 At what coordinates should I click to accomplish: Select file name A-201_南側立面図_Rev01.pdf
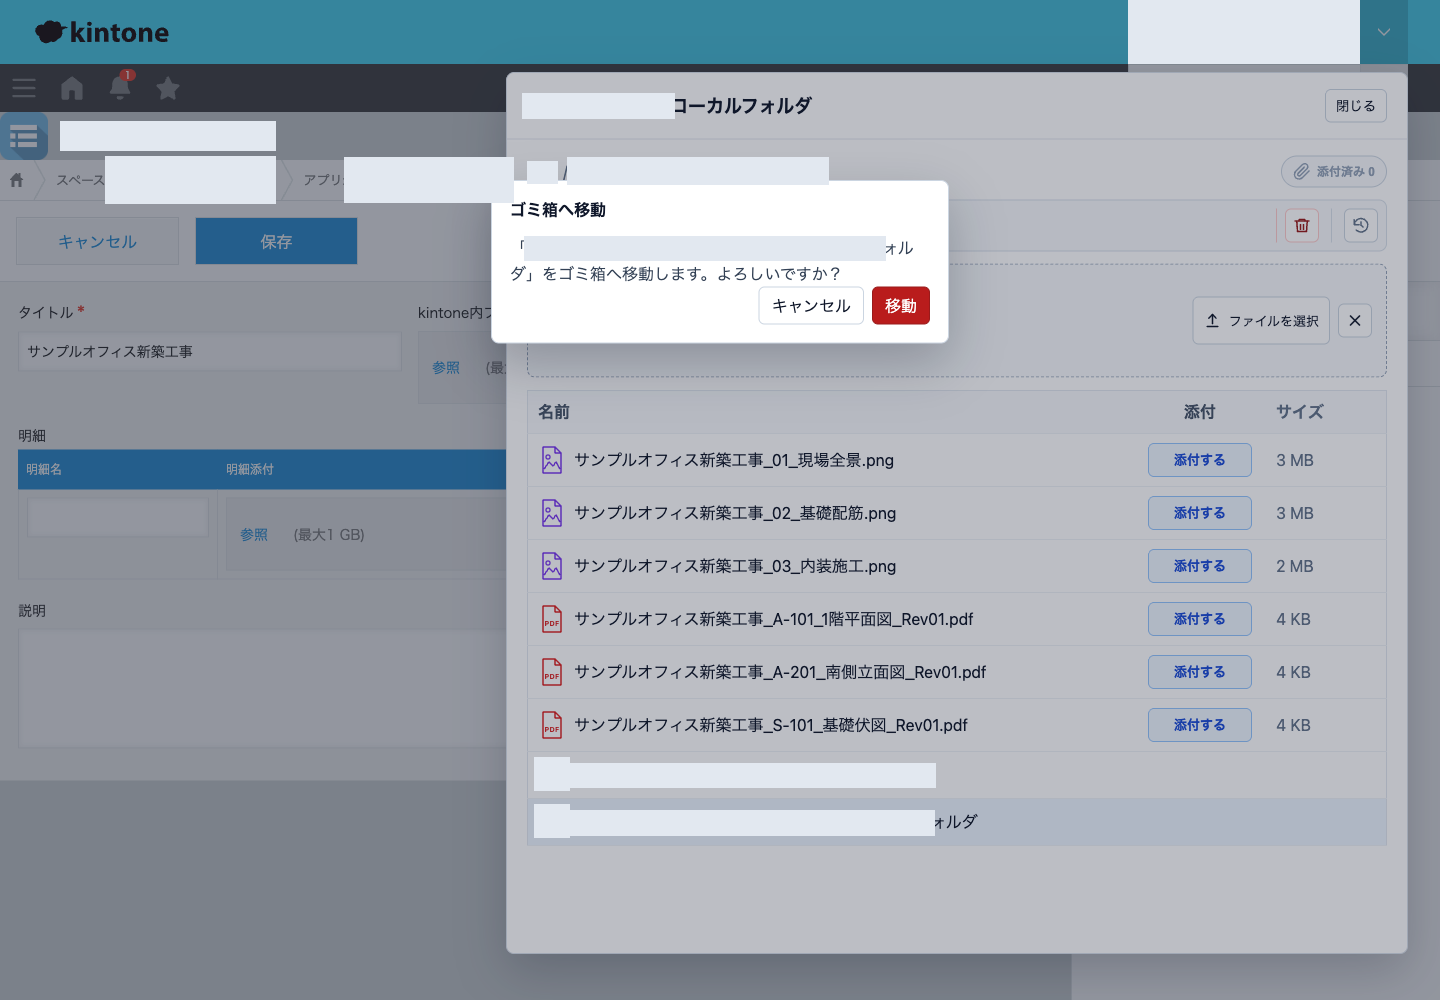tap(780, 672)
